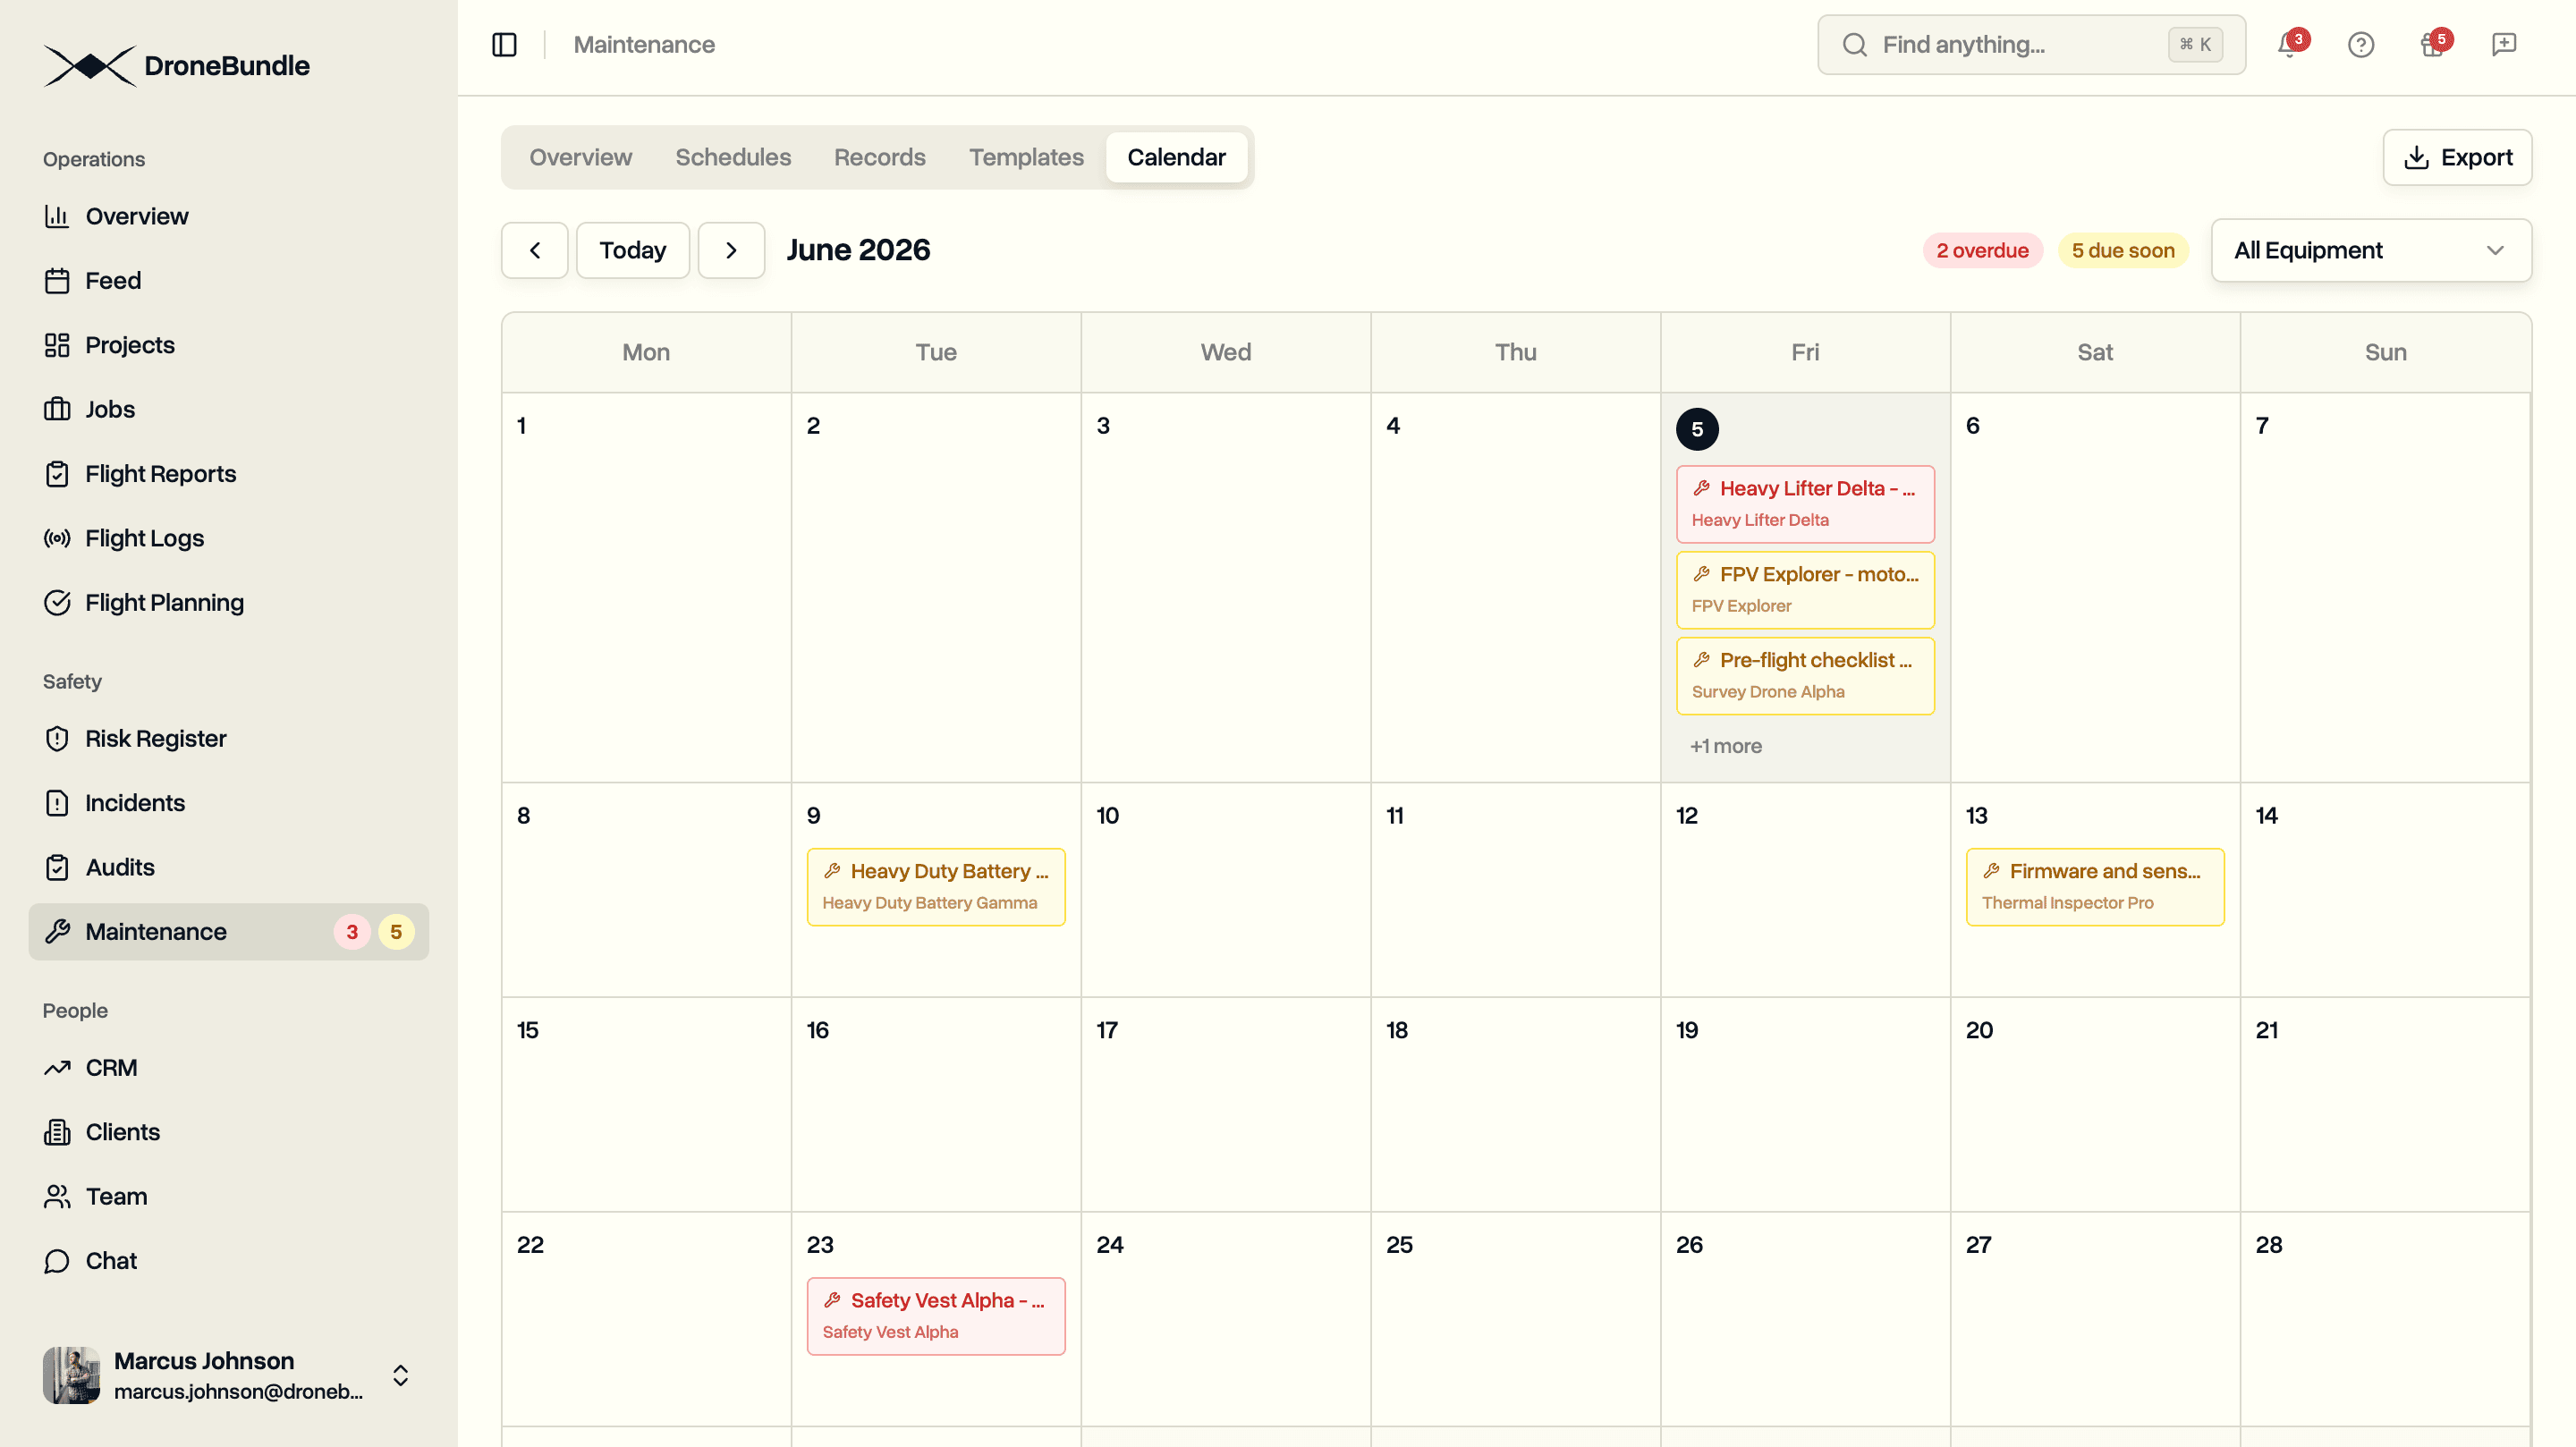Open the FPV Explorer motor event
The height and width of the screenshot is (1447, 2576).
tap(1805, 590)
